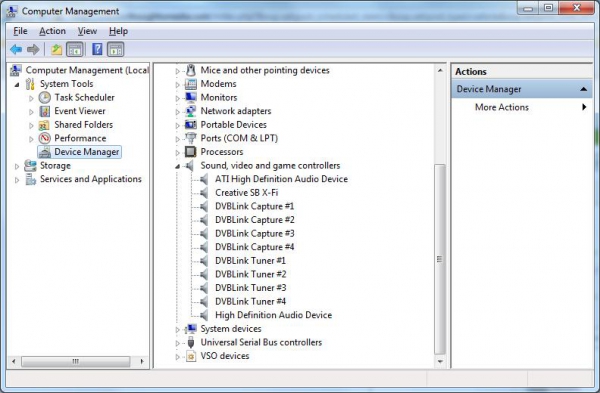Click the System devices icon
The image size is (600, 393).
[x=191, y=329]
